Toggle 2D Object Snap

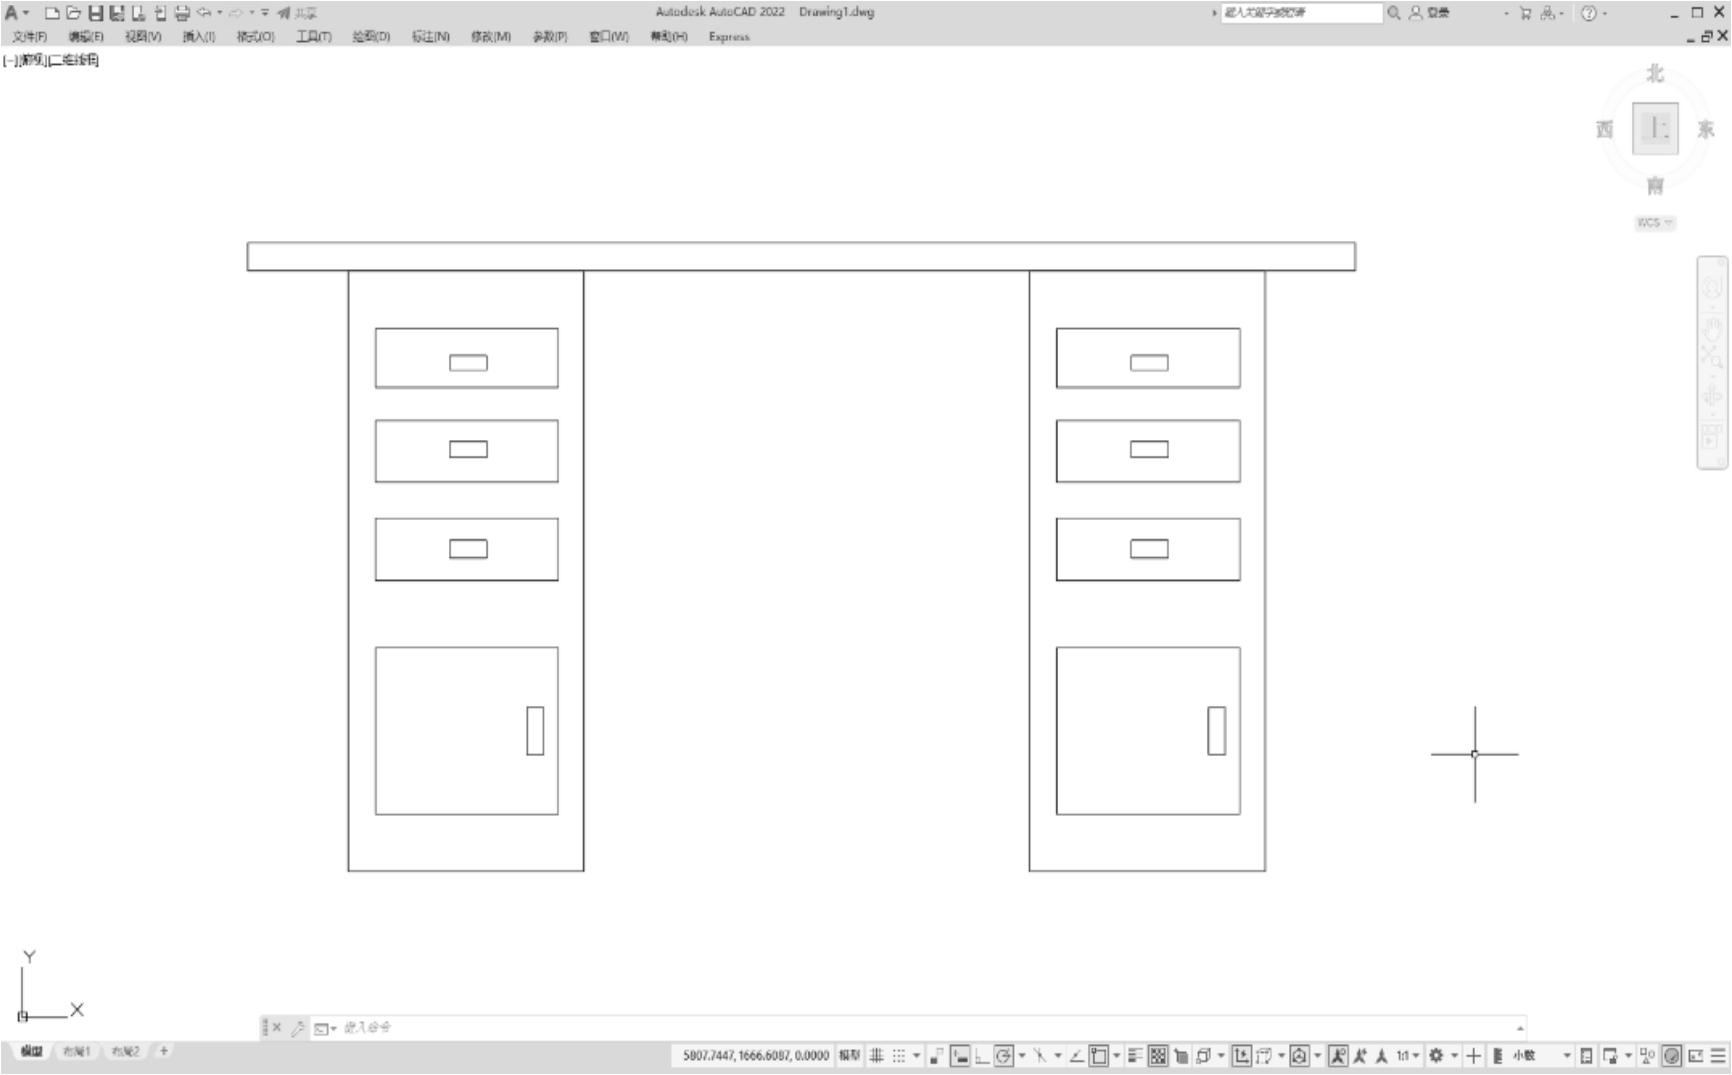1099,1055
